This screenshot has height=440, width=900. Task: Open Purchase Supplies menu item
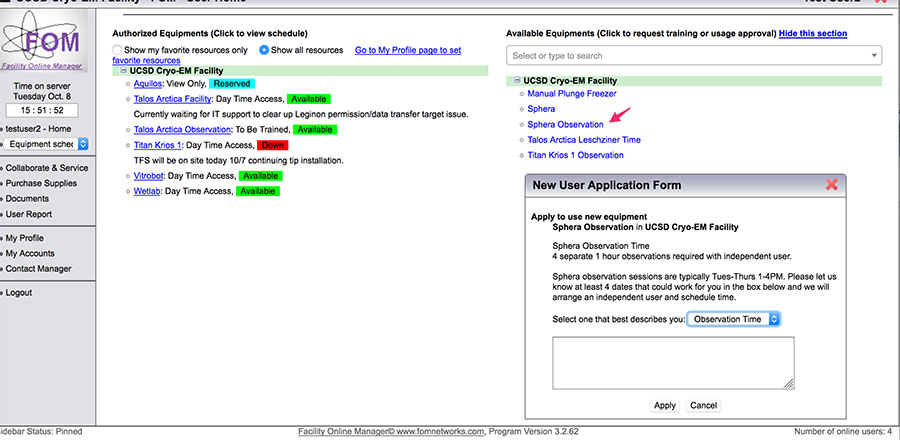coord(41,184)
